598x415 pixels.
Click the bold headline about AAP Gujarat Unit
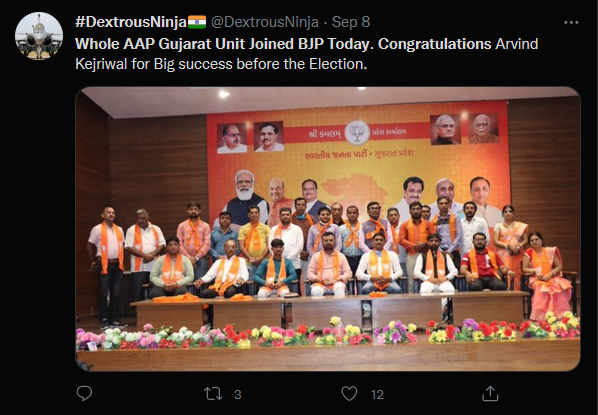click(283, 44)
